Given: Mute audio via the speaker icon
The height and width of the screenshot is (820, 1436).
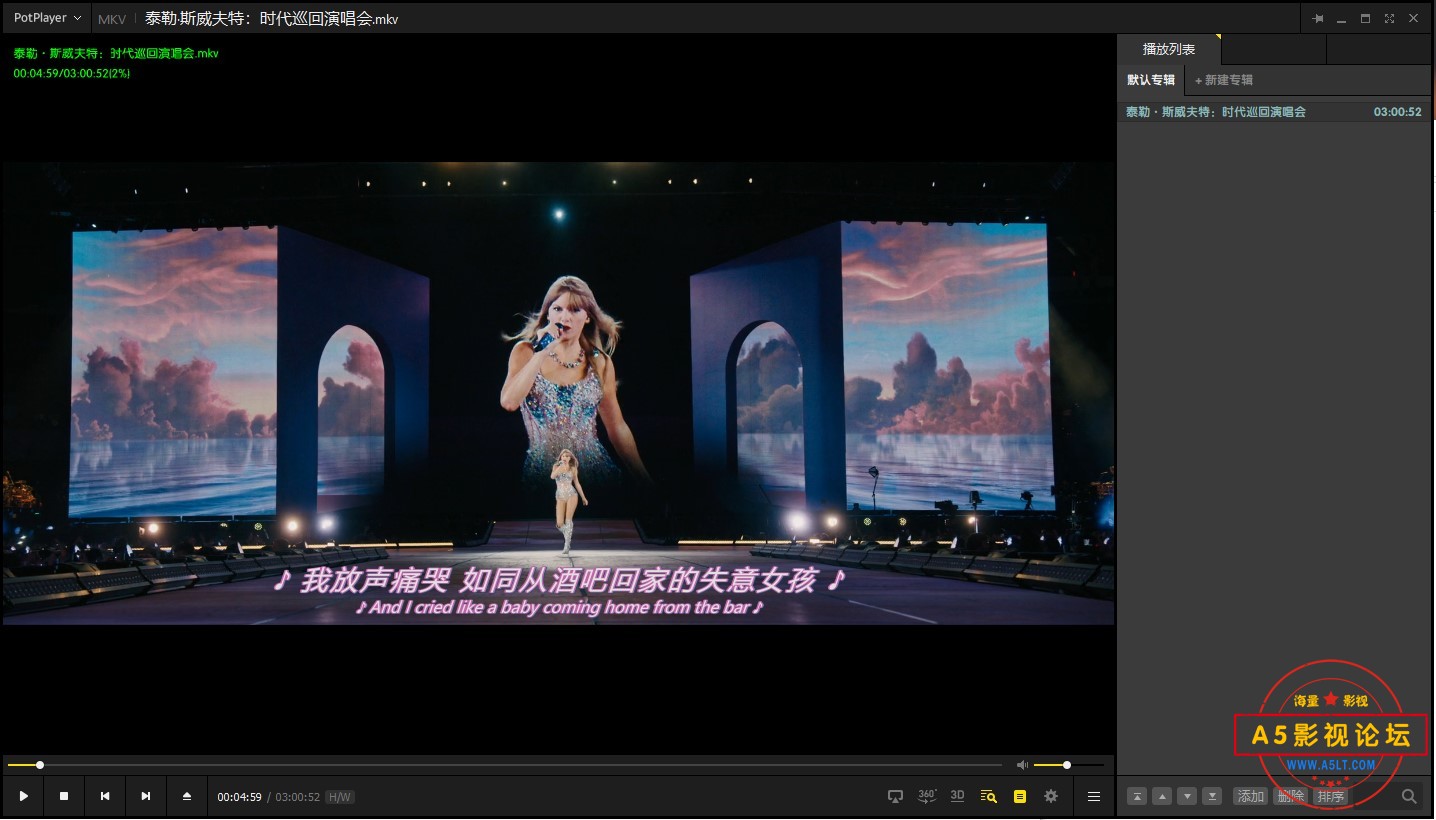Looking at the screenshot, I should pyautogui.click(x=1022, y=765).
